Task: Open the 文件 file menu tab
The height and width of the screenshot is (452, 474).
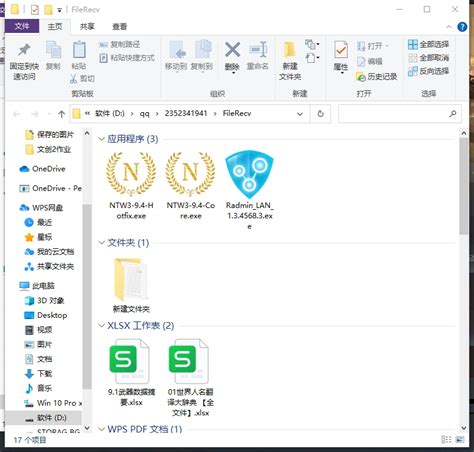Action: [22, 26]
